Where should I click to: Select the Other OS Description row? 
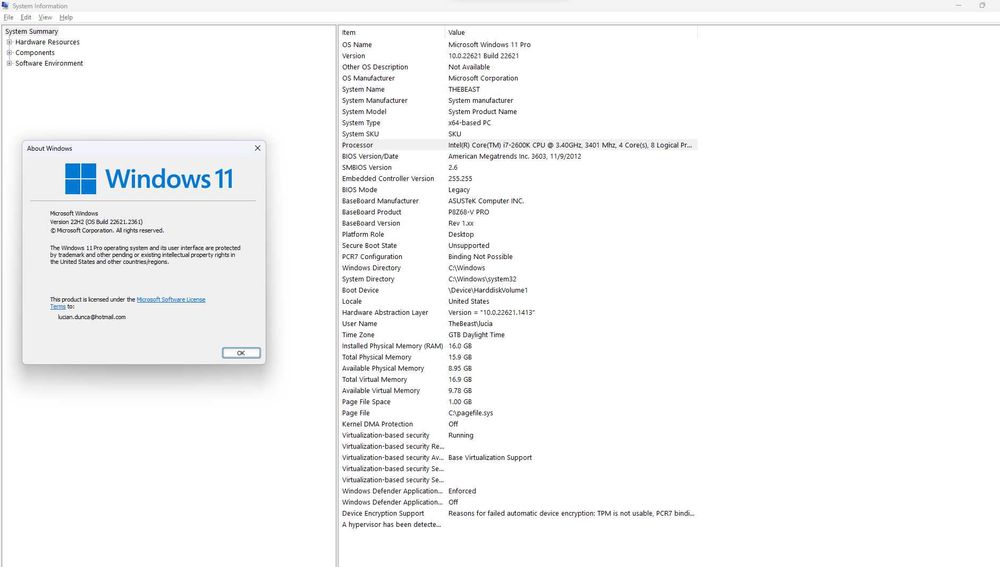[518, 67]
